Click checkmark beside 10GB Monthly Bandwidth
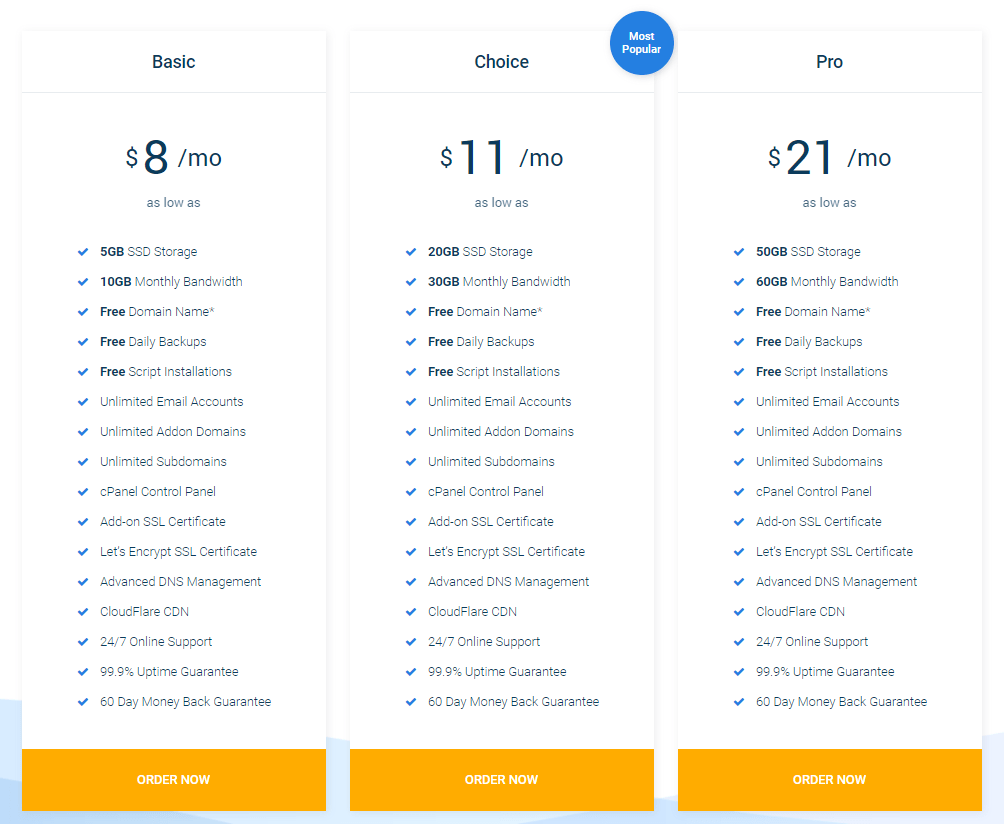1004x824 pixels. click(x=83, y=282)
